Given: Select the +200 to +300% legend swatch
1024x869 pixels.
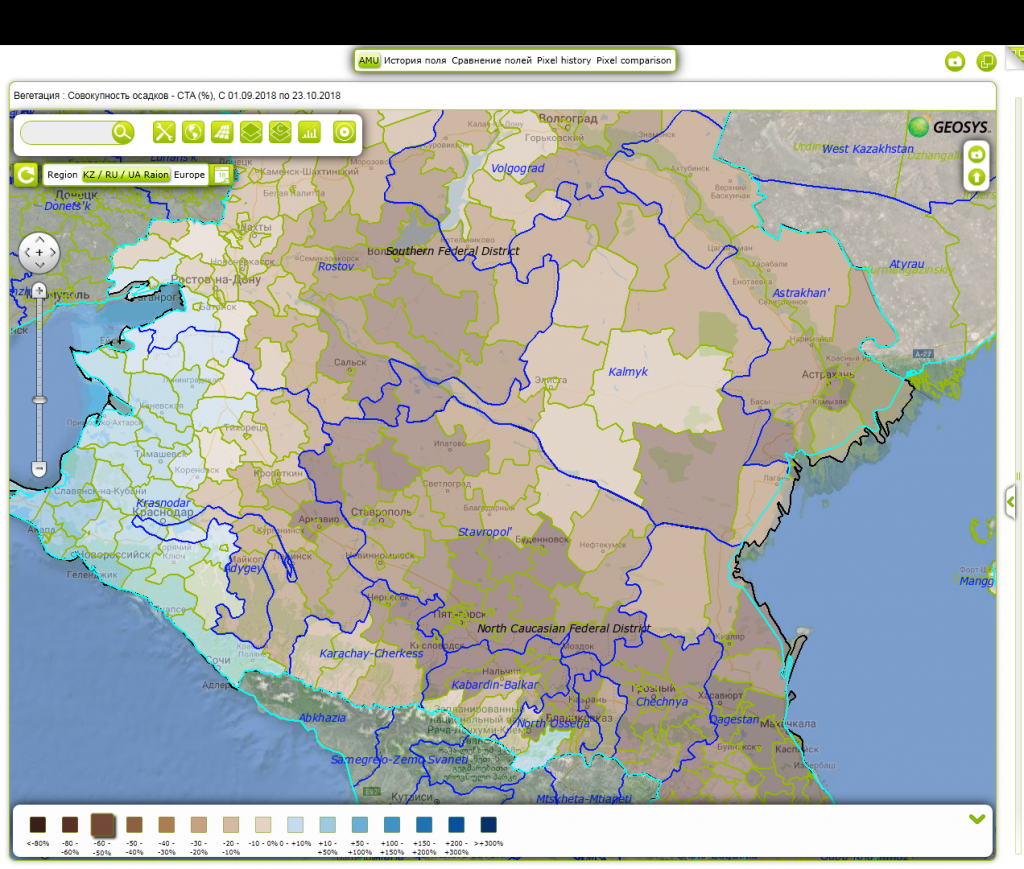Looking at the screenshot, I should pos(456,825).
